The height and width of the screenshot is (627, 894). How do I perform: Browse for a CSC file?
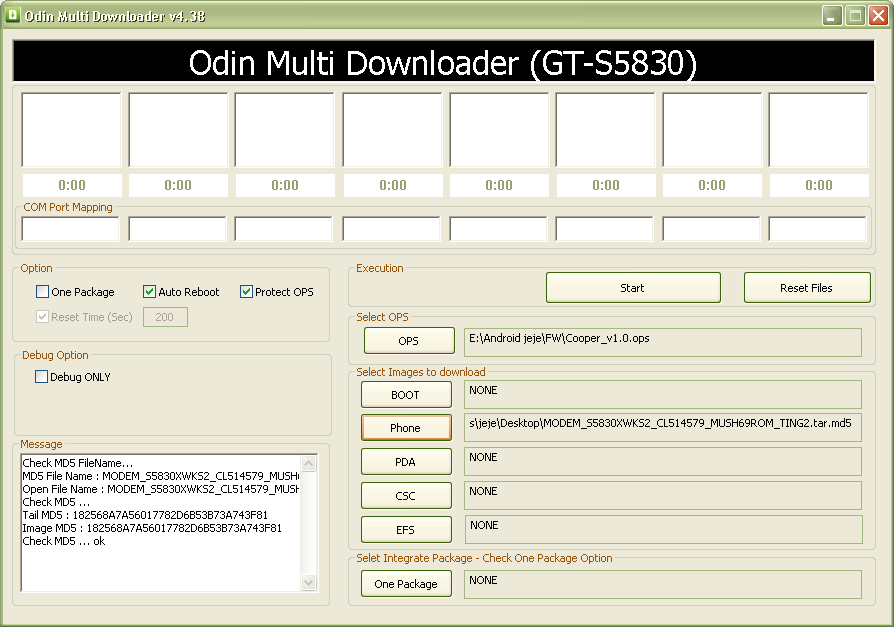coord(405,496)
